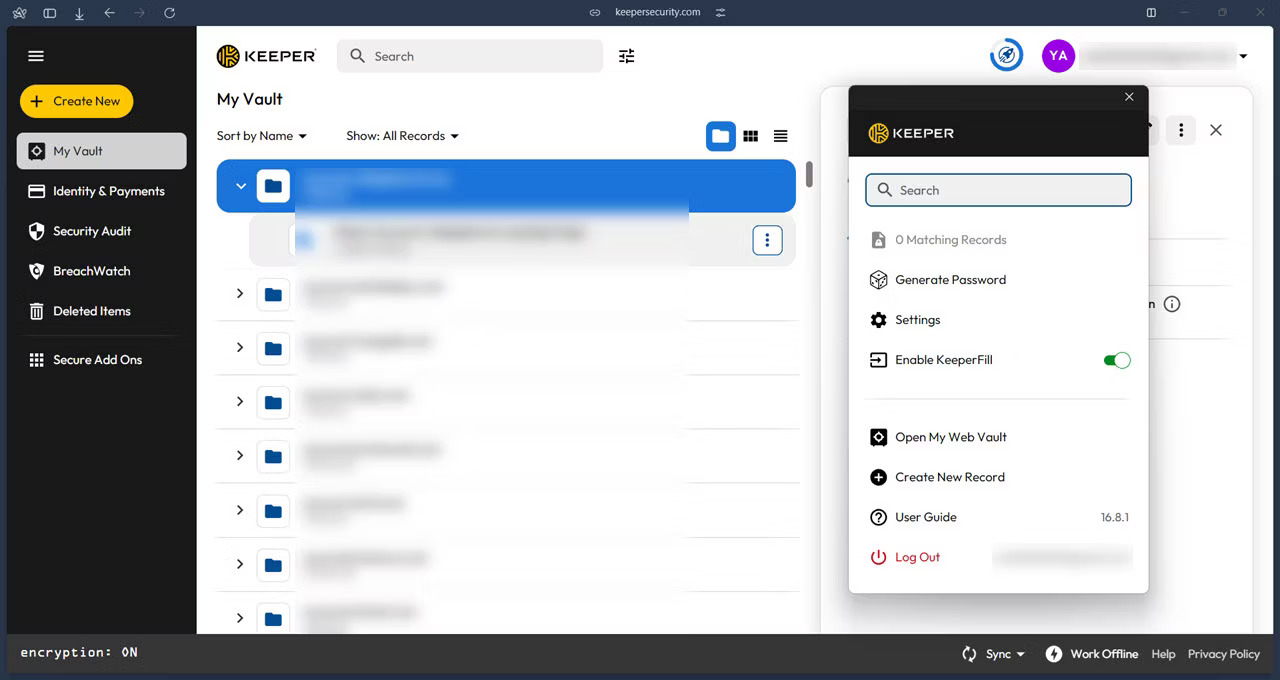The image size is (1280, 680).
Task: Click the hamburger menu above Create New
Action: (x=36, y=55)
